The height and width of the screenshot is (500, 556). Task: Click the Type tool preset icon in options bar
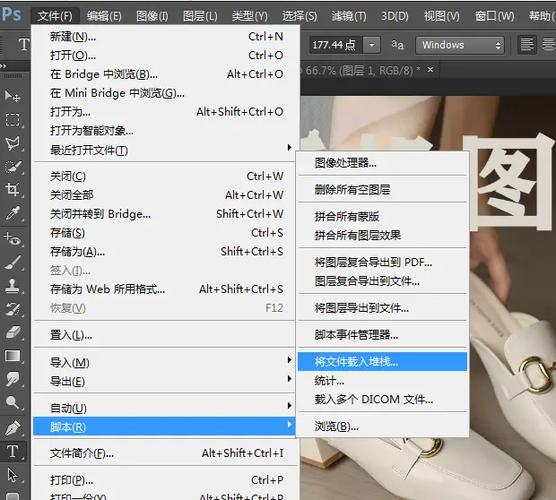tap(24, 45)
